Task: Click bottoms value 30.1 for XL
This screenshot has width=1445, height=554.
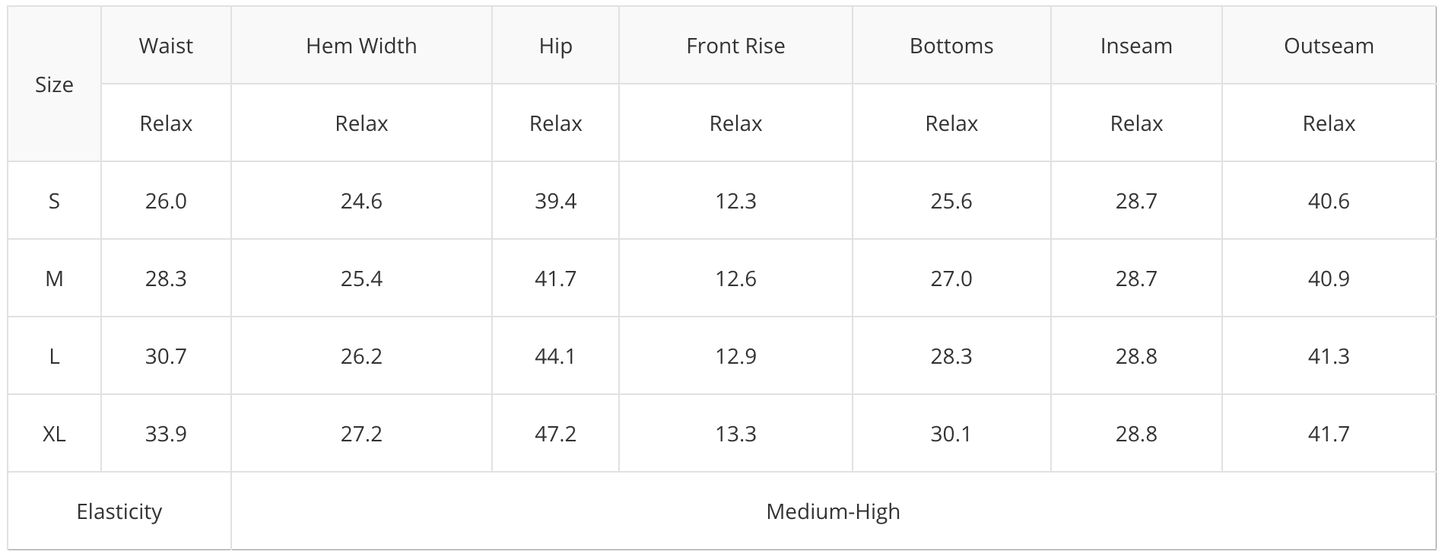Action: [951, 434]
